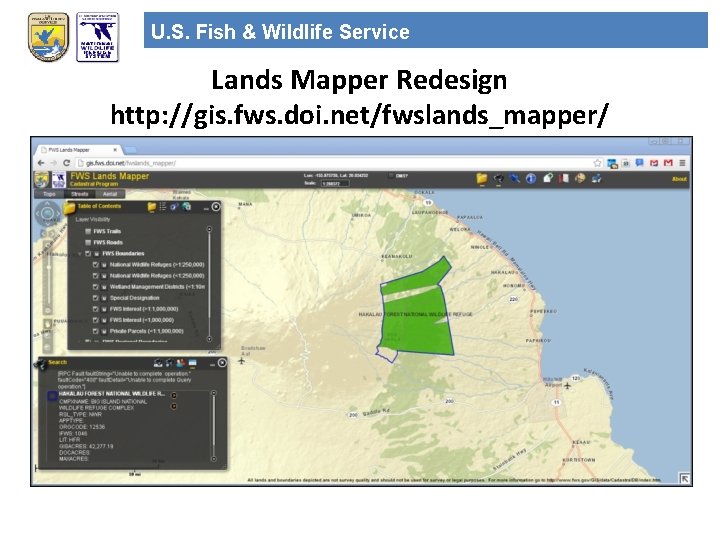Open the Chrome hamburger menu
The height and width of the screenshot is (540, 720).
pos(682,163)
